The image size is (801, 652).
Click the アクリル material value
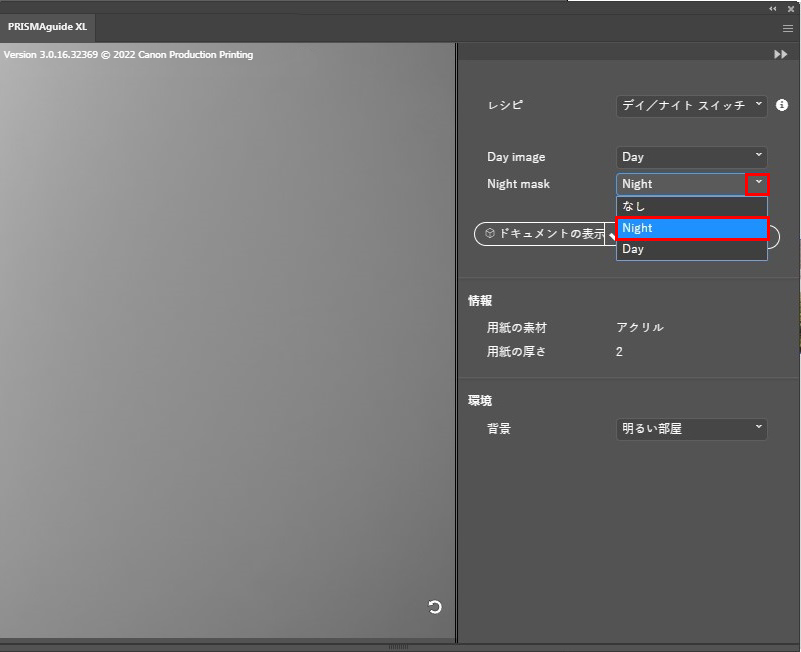click(x=640, y=328)
